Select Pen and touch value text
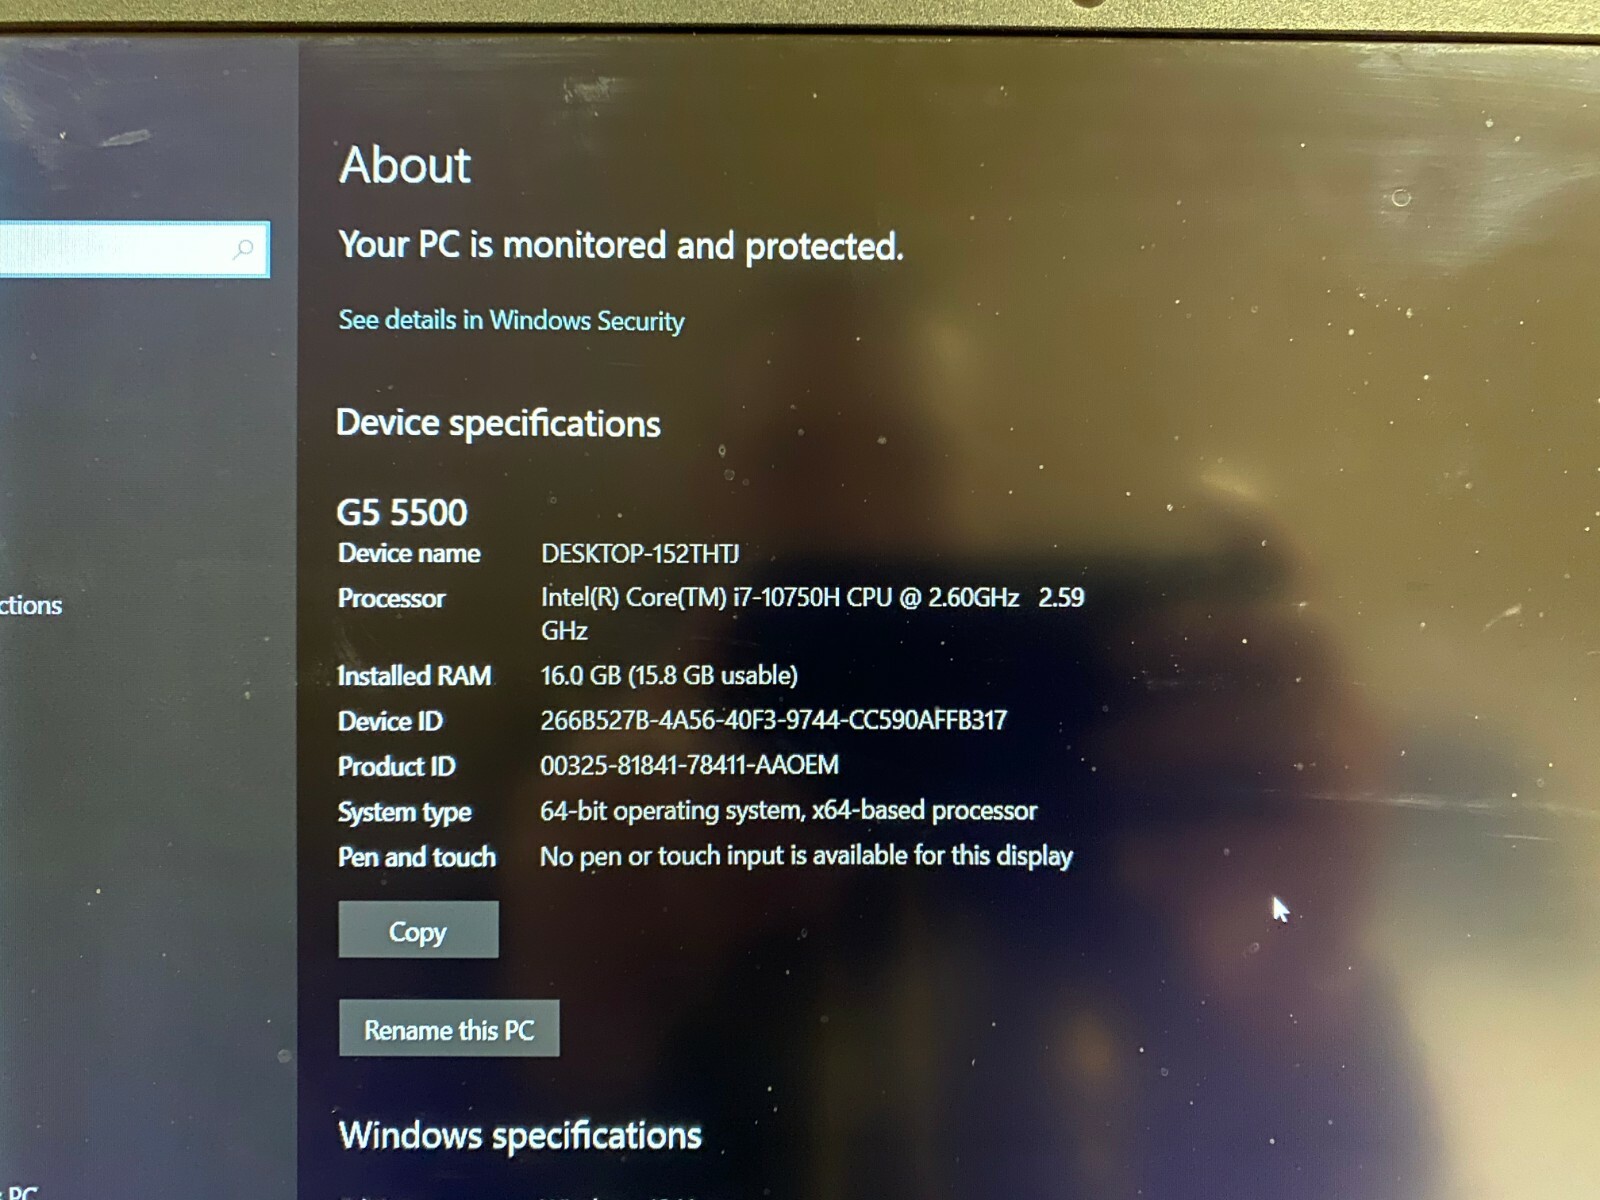The width and height of the screenshot is (1600, 1200). click(x=806, y=856)
